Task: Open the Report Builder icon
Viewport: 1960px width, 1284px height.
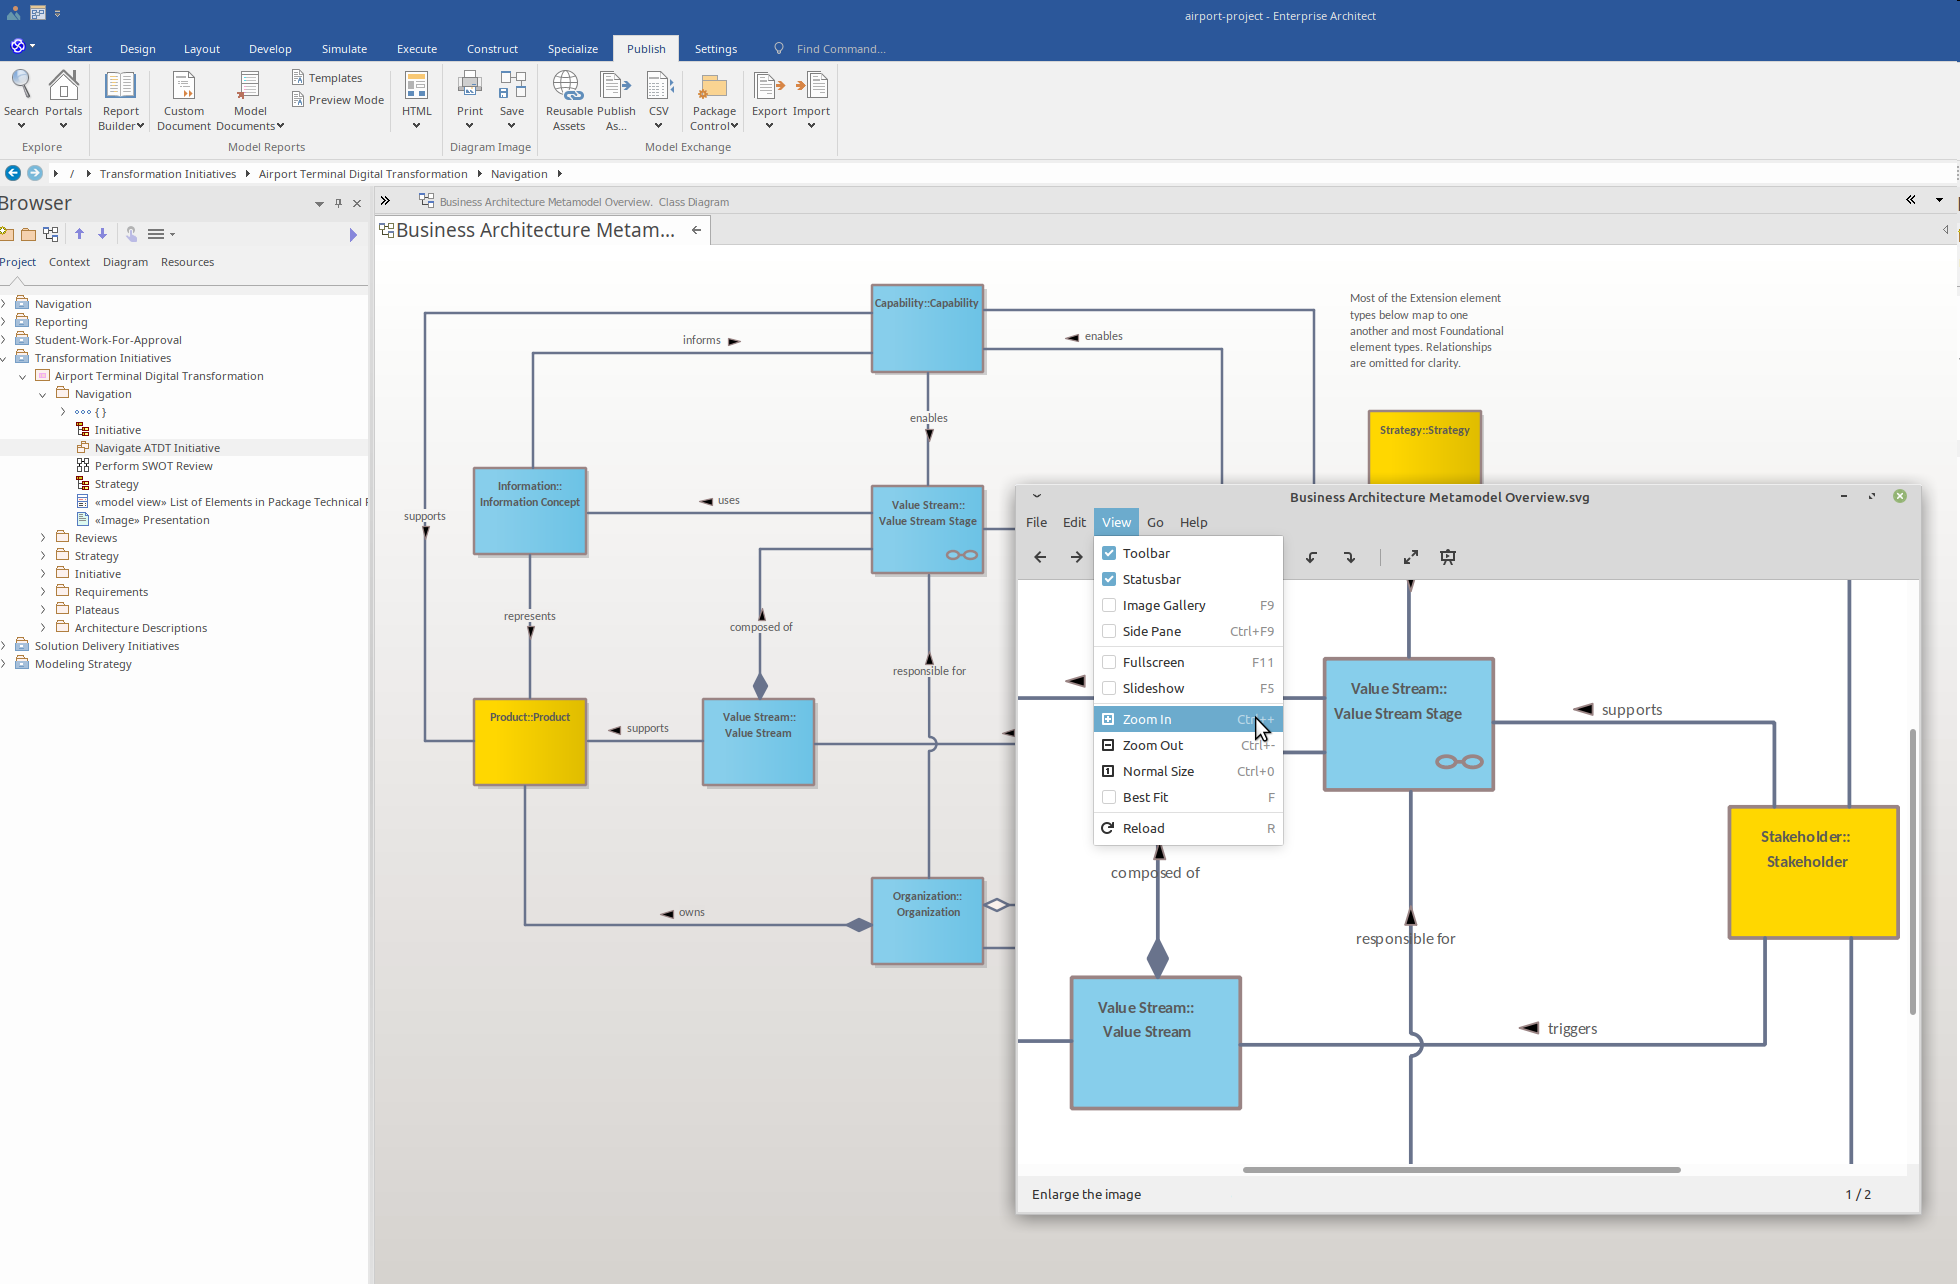Action: pyautogui.click(x=121, y=100)
